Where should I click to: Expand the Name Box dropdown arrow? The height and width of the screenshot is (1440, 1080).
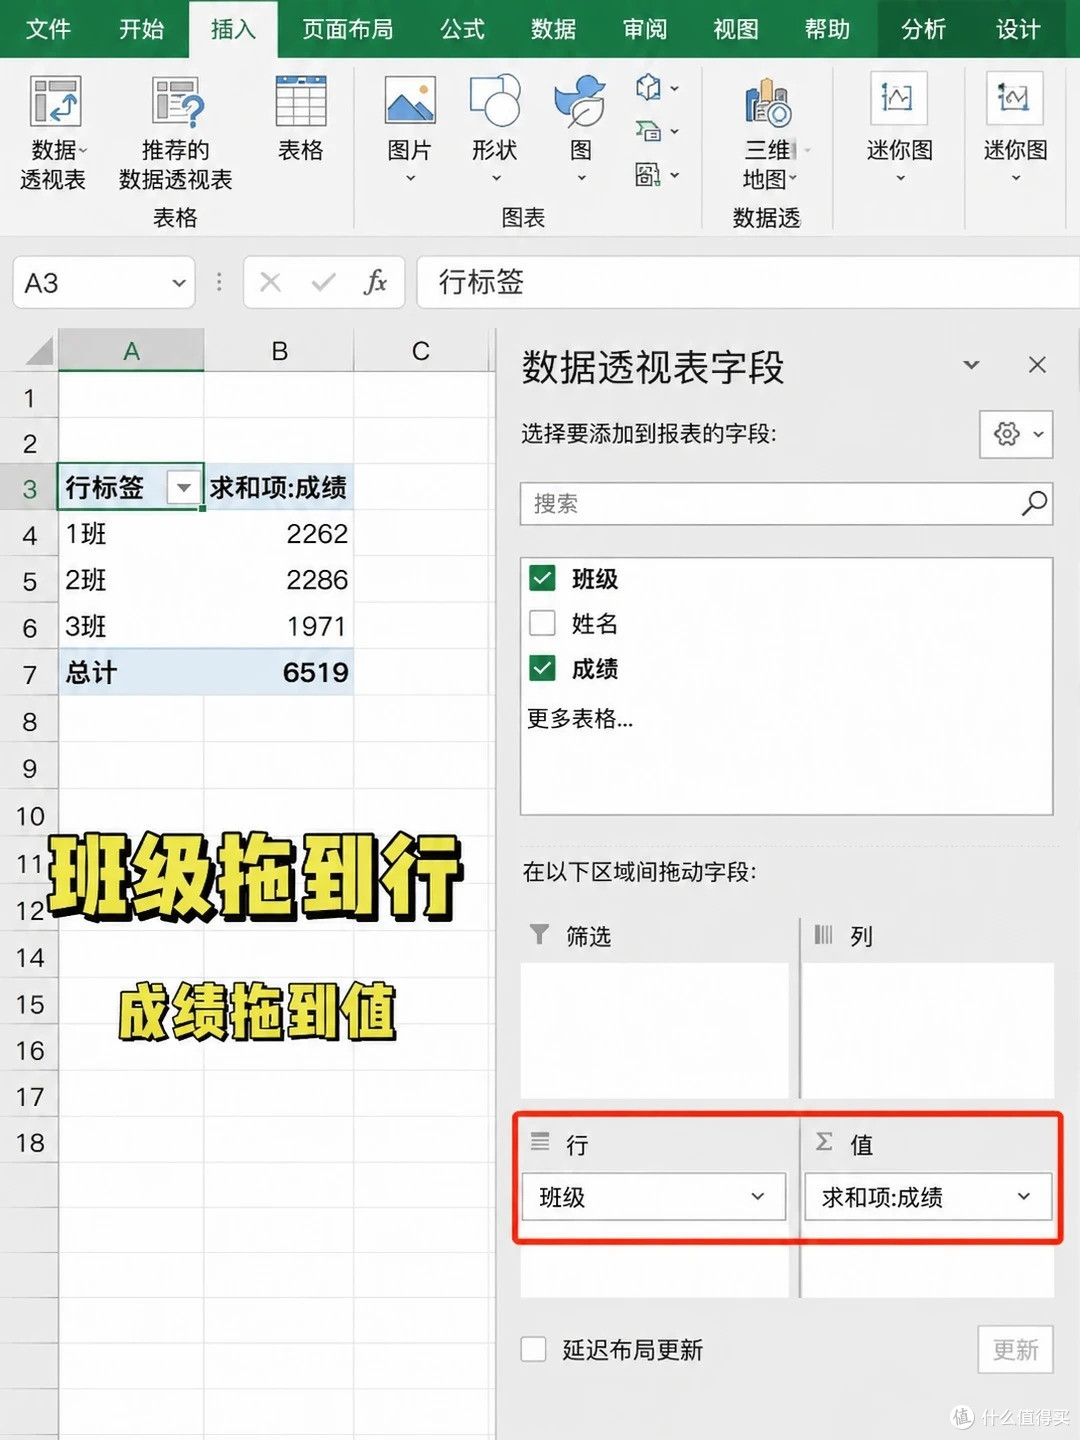click(x=179, y=283)
